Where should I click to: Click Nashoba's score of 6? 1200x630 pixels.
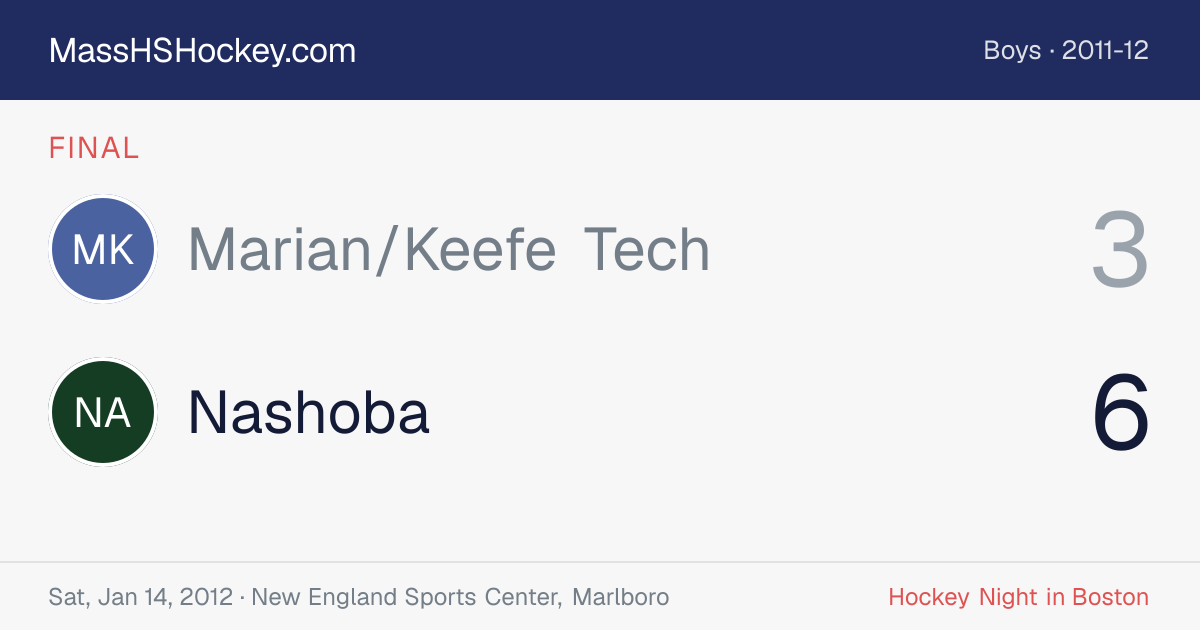click(1120, 412)
